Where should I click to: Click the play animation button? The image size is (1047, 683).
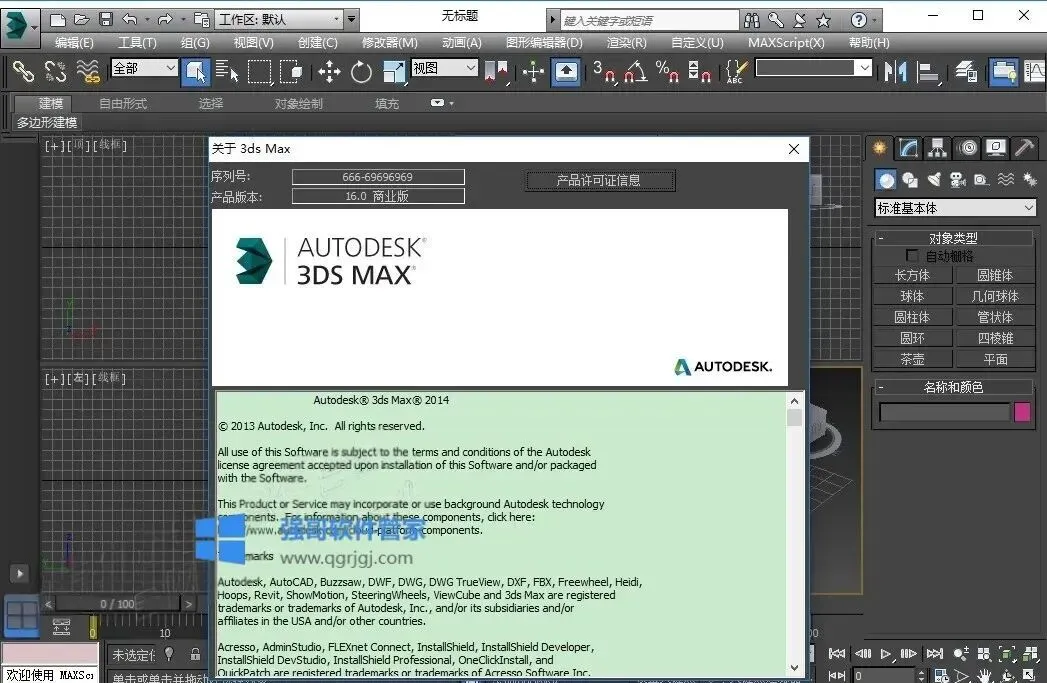coord(886,654)
